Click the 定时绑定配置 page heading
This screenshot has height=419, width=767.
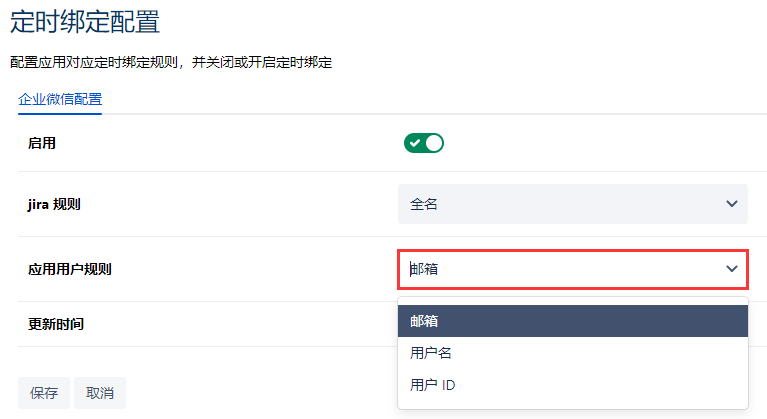(x=84, y=21)
